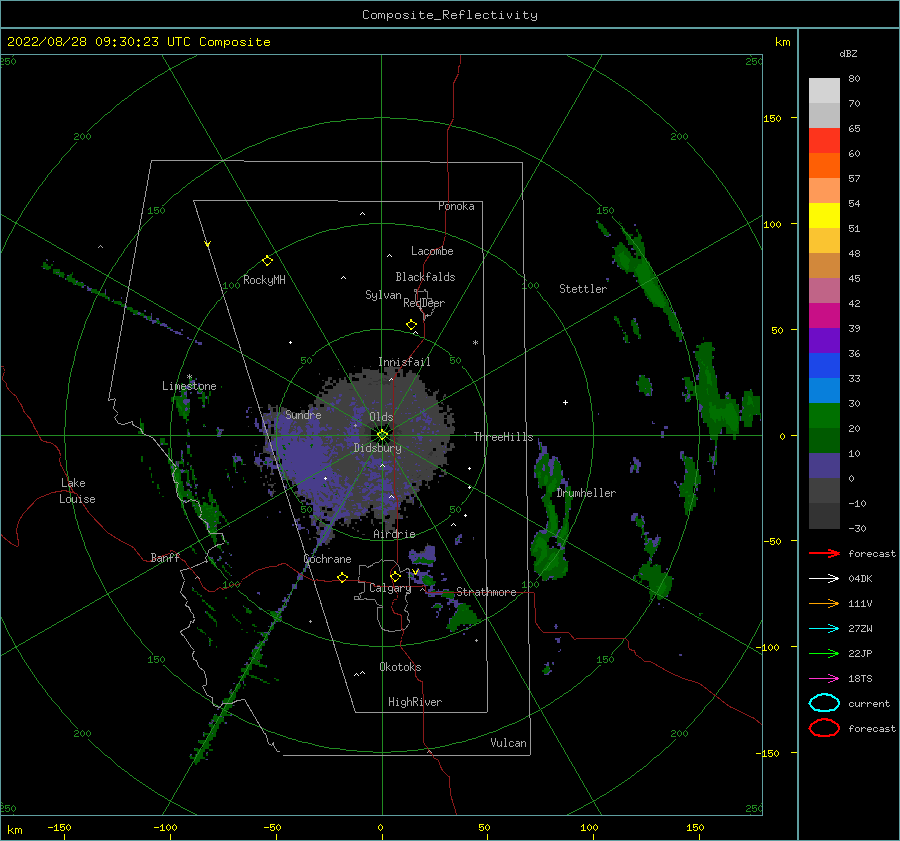The image size is (900, 841).
Task: Click the Airdrie city label
Action: (x=394, y=534)
